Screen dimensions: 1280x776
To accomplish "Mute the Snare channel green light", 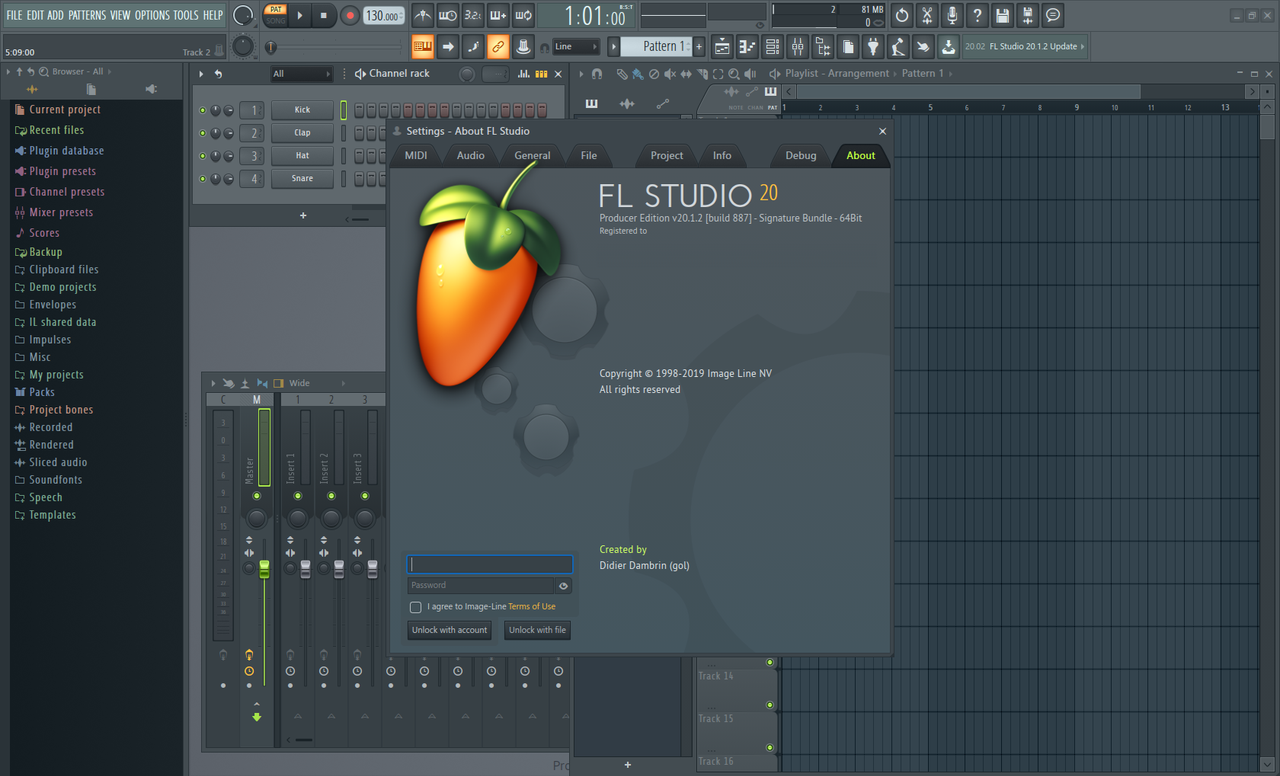I will tap(203, 179).
